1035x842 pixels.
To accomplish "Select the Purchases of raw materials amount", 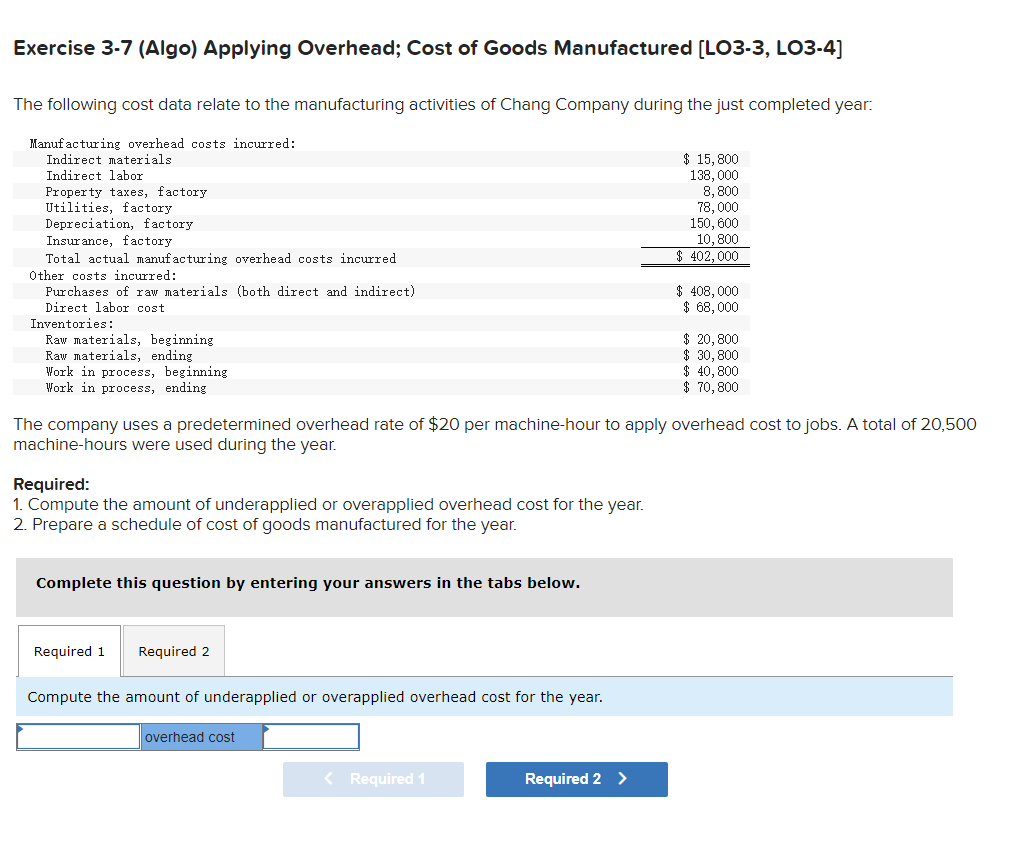I will (x=712, y=291).
